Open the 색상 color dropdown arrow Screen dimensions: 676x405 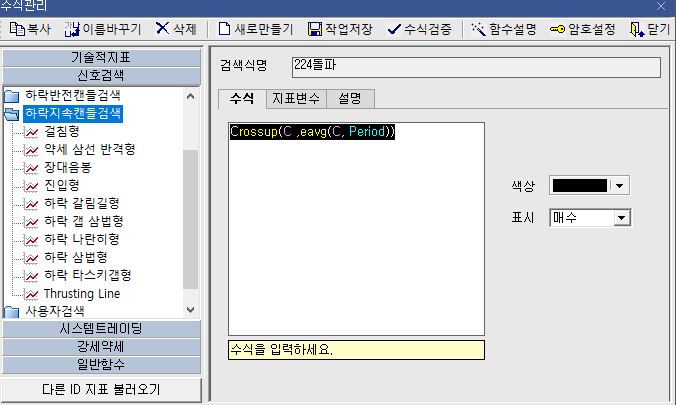click(x=620, y=186)
